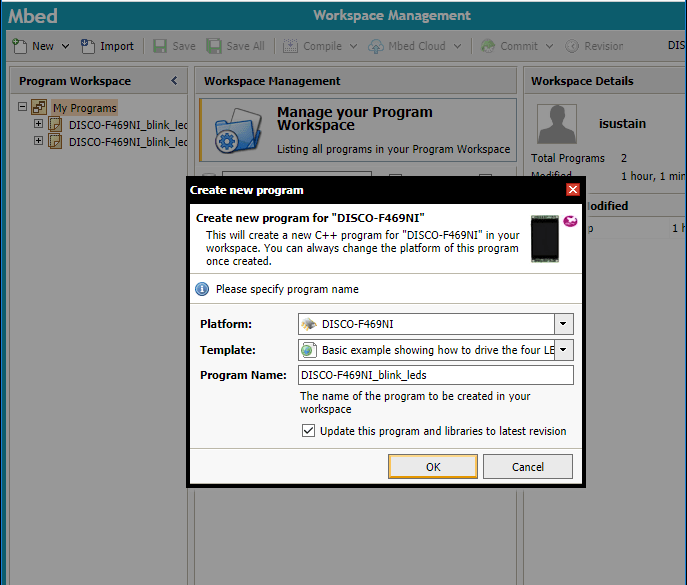The image size is (687, 585).
Task: Click the Commit toolbar icon
Action: point(488,46)
